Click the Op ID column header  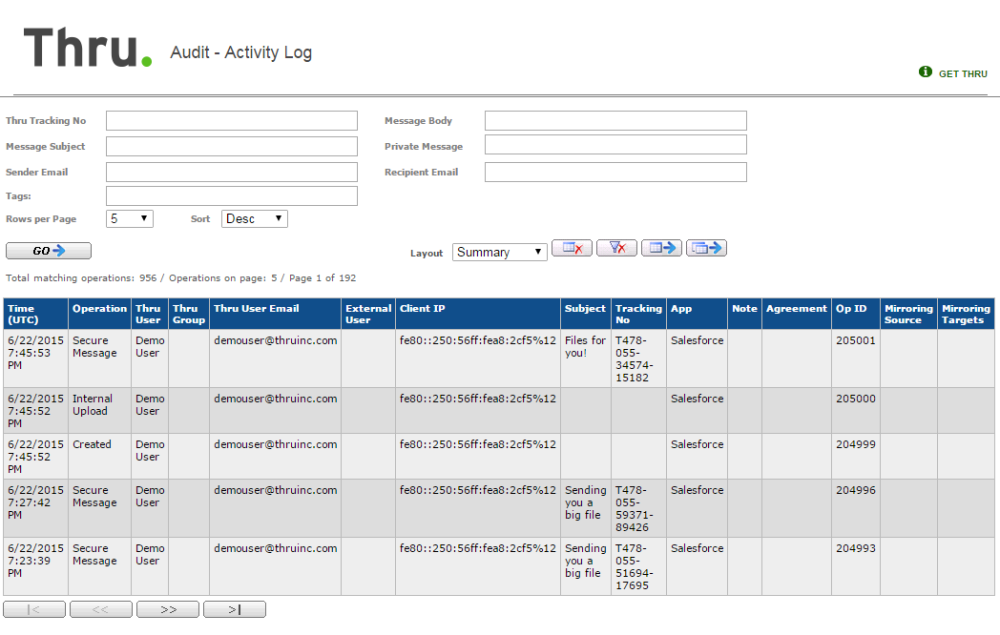tap(856, 314)
